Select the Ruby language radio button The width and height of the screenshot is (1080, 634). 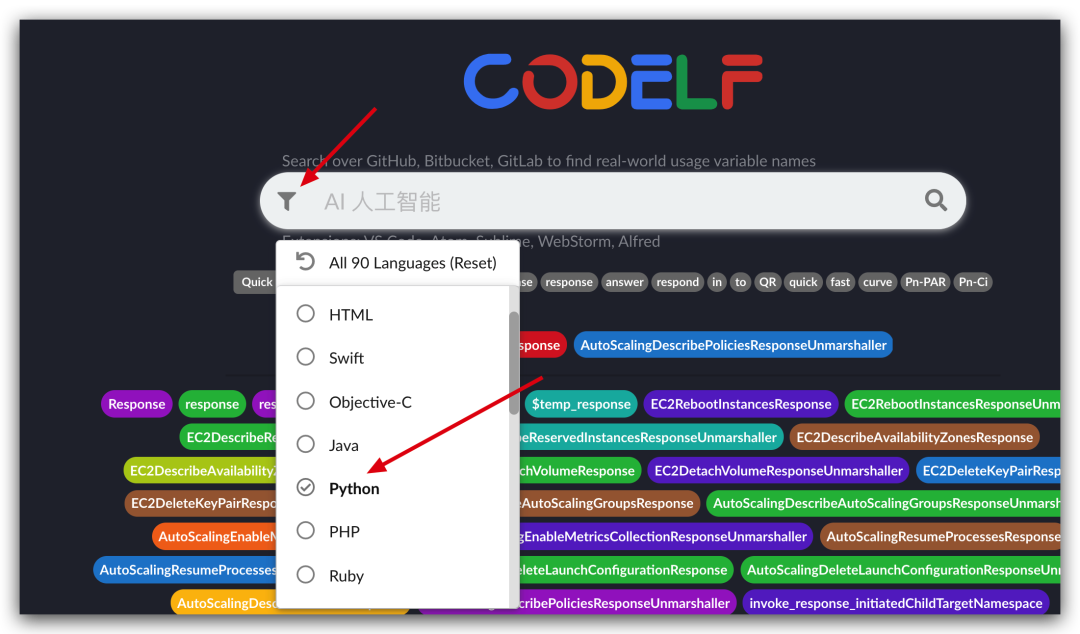click(x=305, y=574)
